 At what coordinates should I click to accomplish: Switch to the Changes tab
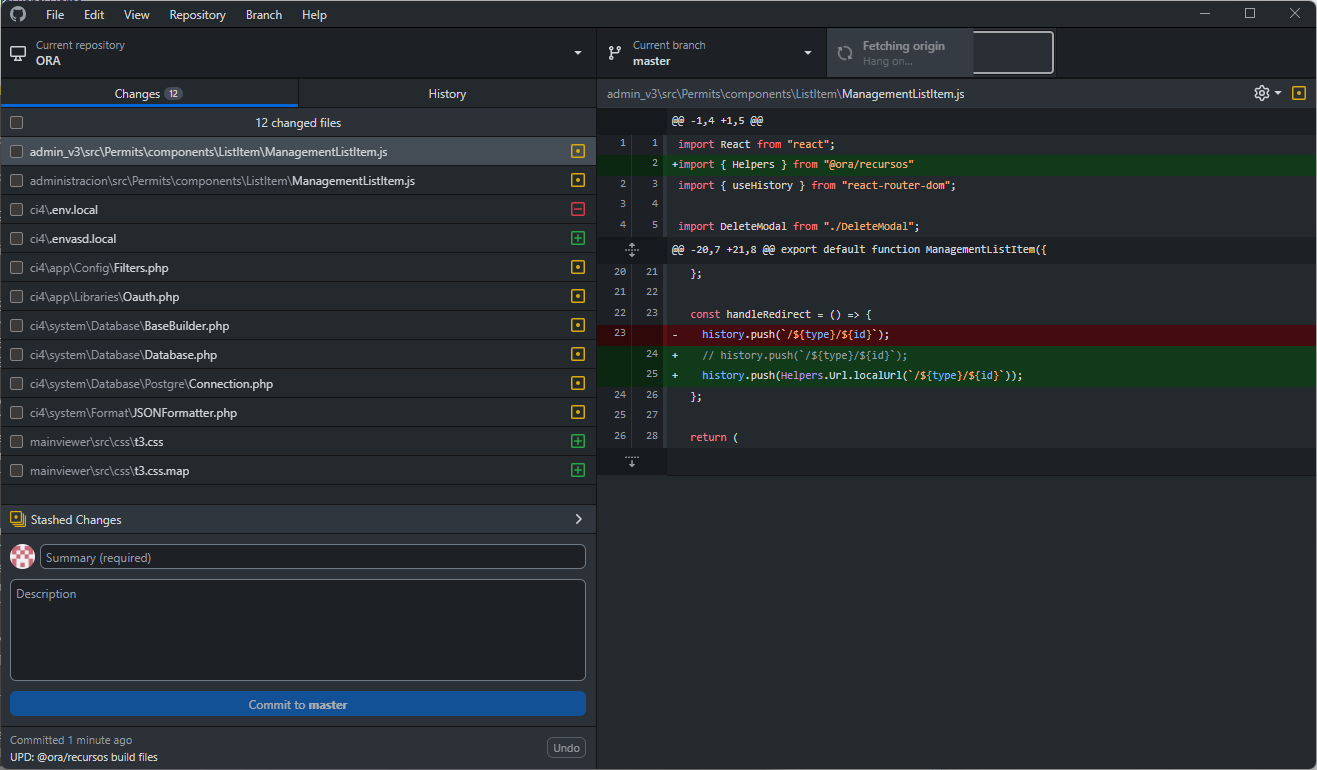pyautogui.click(x=149, y=93)
